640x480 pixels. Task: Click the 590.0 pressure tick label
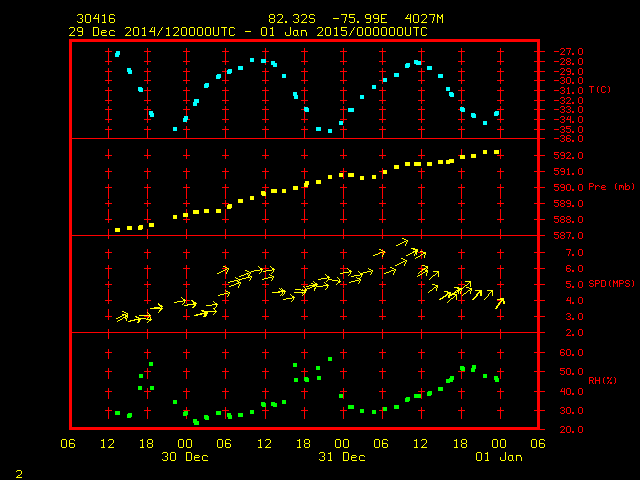click(x=568, y=188)
